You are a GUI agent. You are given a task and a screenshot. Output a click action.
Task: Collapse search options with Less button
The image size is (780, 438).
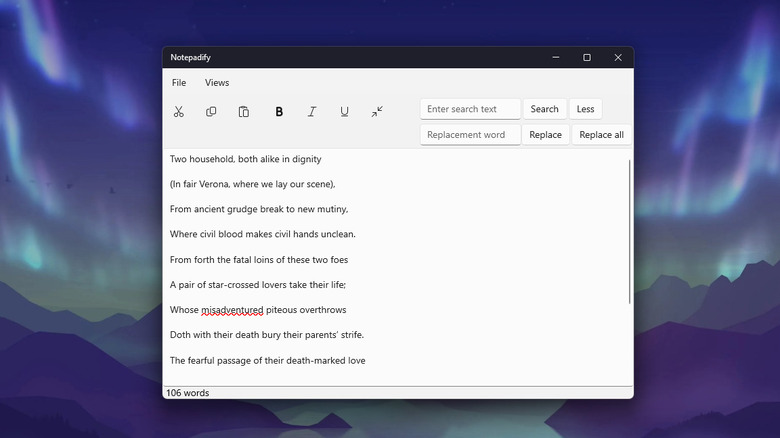click(x=586, y=109)
